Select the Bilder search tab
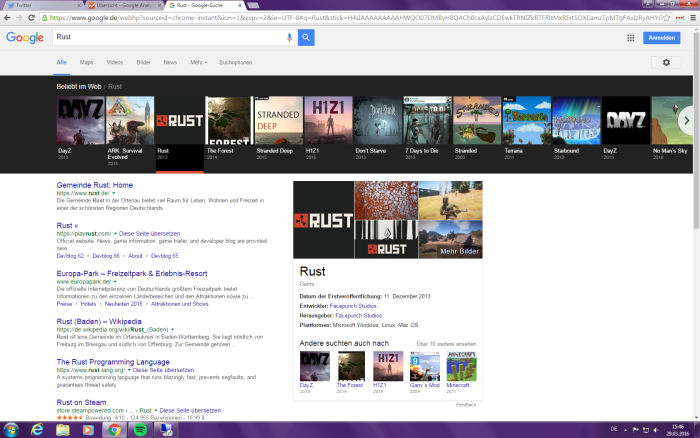700x438 pixels. 143,63
